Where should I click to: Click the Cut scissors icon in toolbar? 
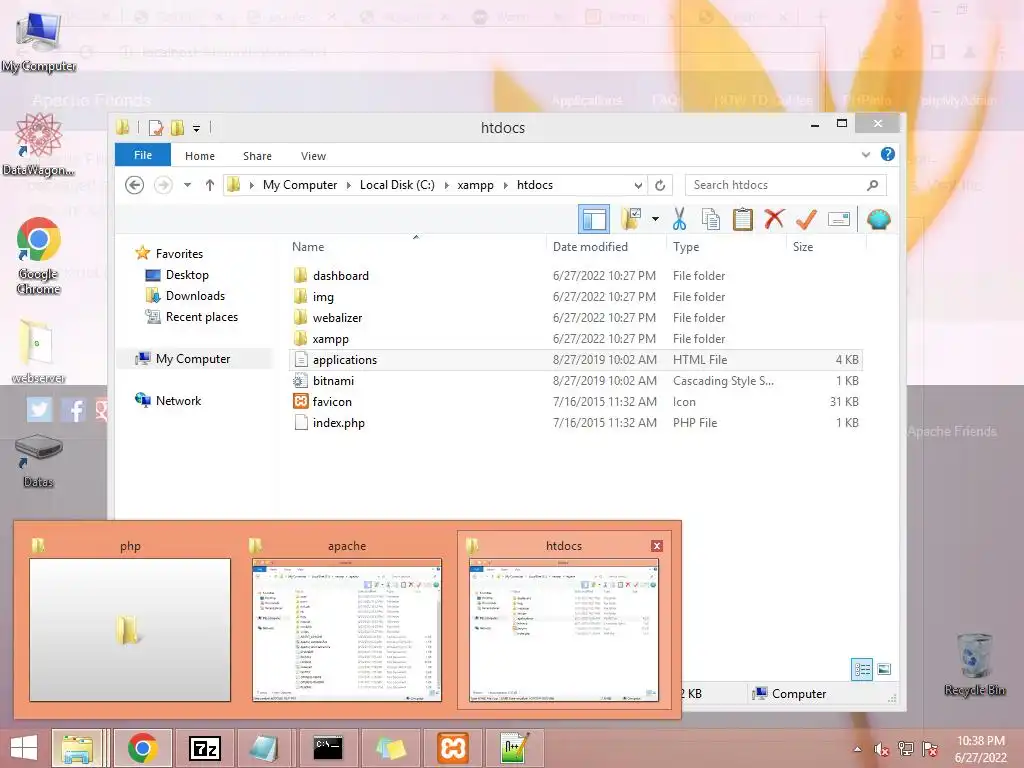point(679,219)
